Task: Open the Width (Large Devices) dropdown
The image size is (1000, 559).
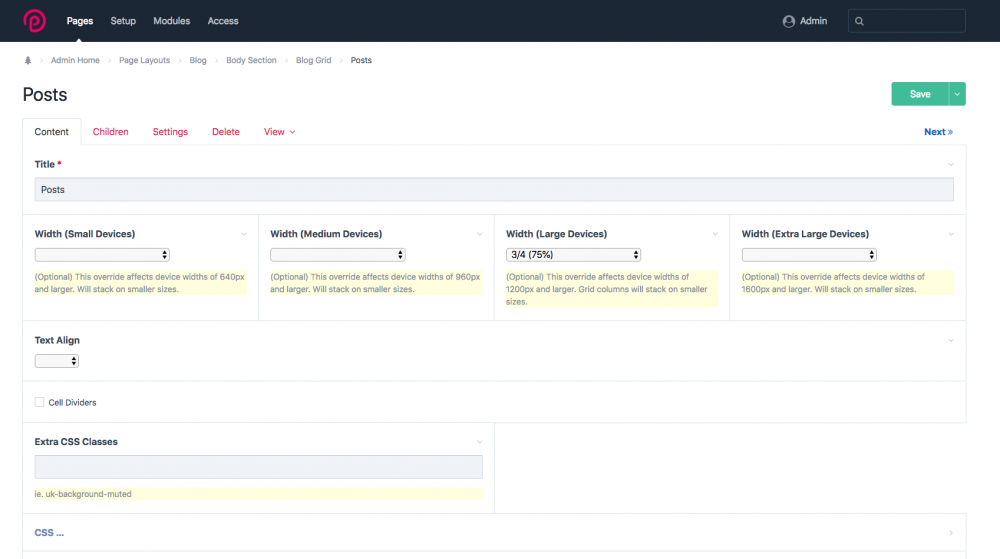Action: (573, 255)
